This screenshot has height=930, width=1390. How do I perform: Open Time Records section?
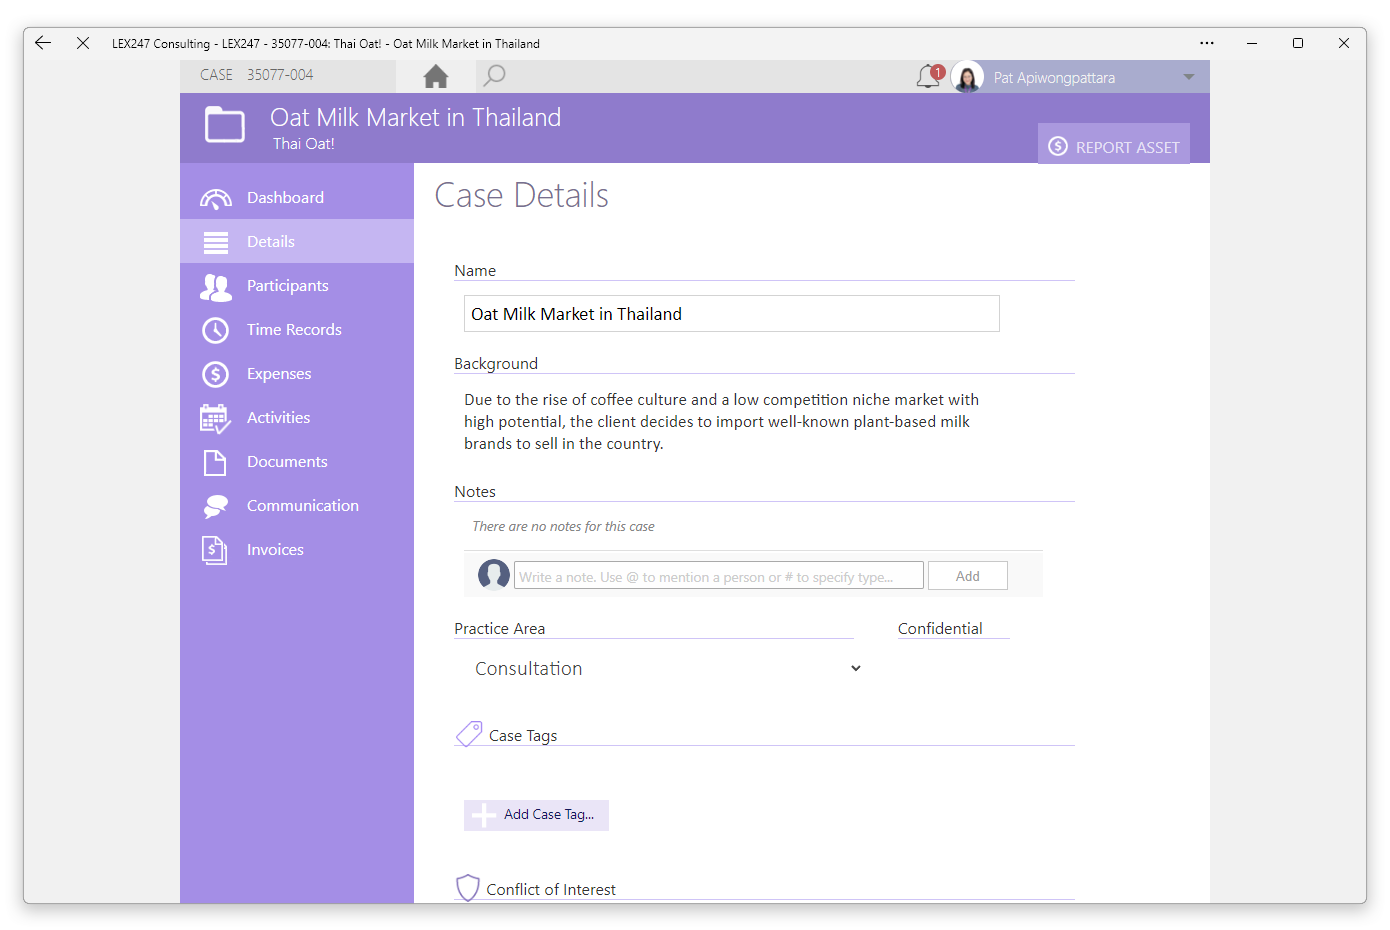tap(297, 329)
